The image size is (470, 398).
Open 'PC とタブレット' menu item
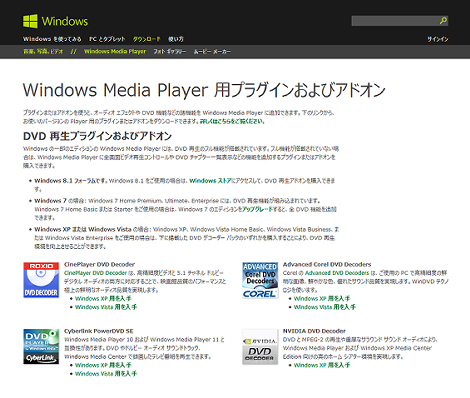[x=107, y=39]
